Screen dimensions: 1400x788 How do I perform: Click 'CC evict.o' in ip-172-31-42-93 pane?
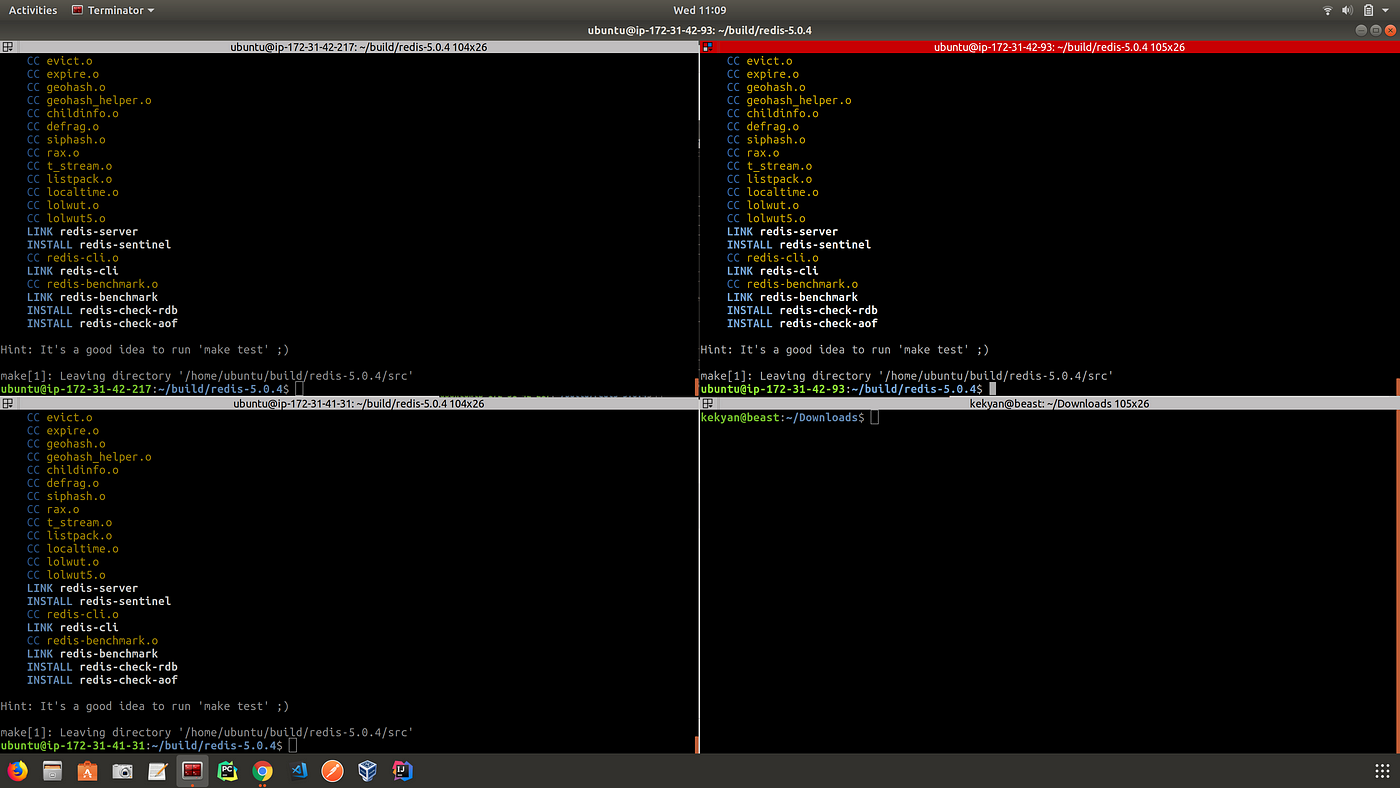point(759,61)
